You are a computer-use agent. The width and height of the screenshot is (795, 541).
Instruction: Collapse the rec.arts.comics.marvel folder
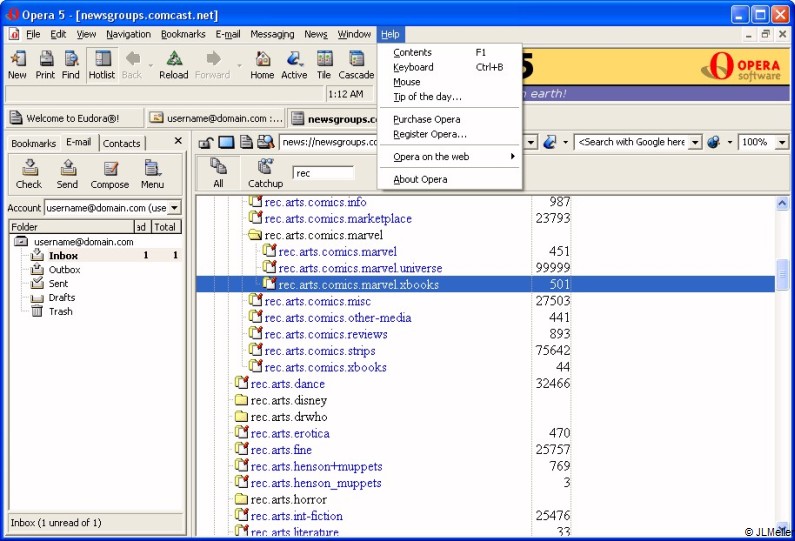coord(255,235)
